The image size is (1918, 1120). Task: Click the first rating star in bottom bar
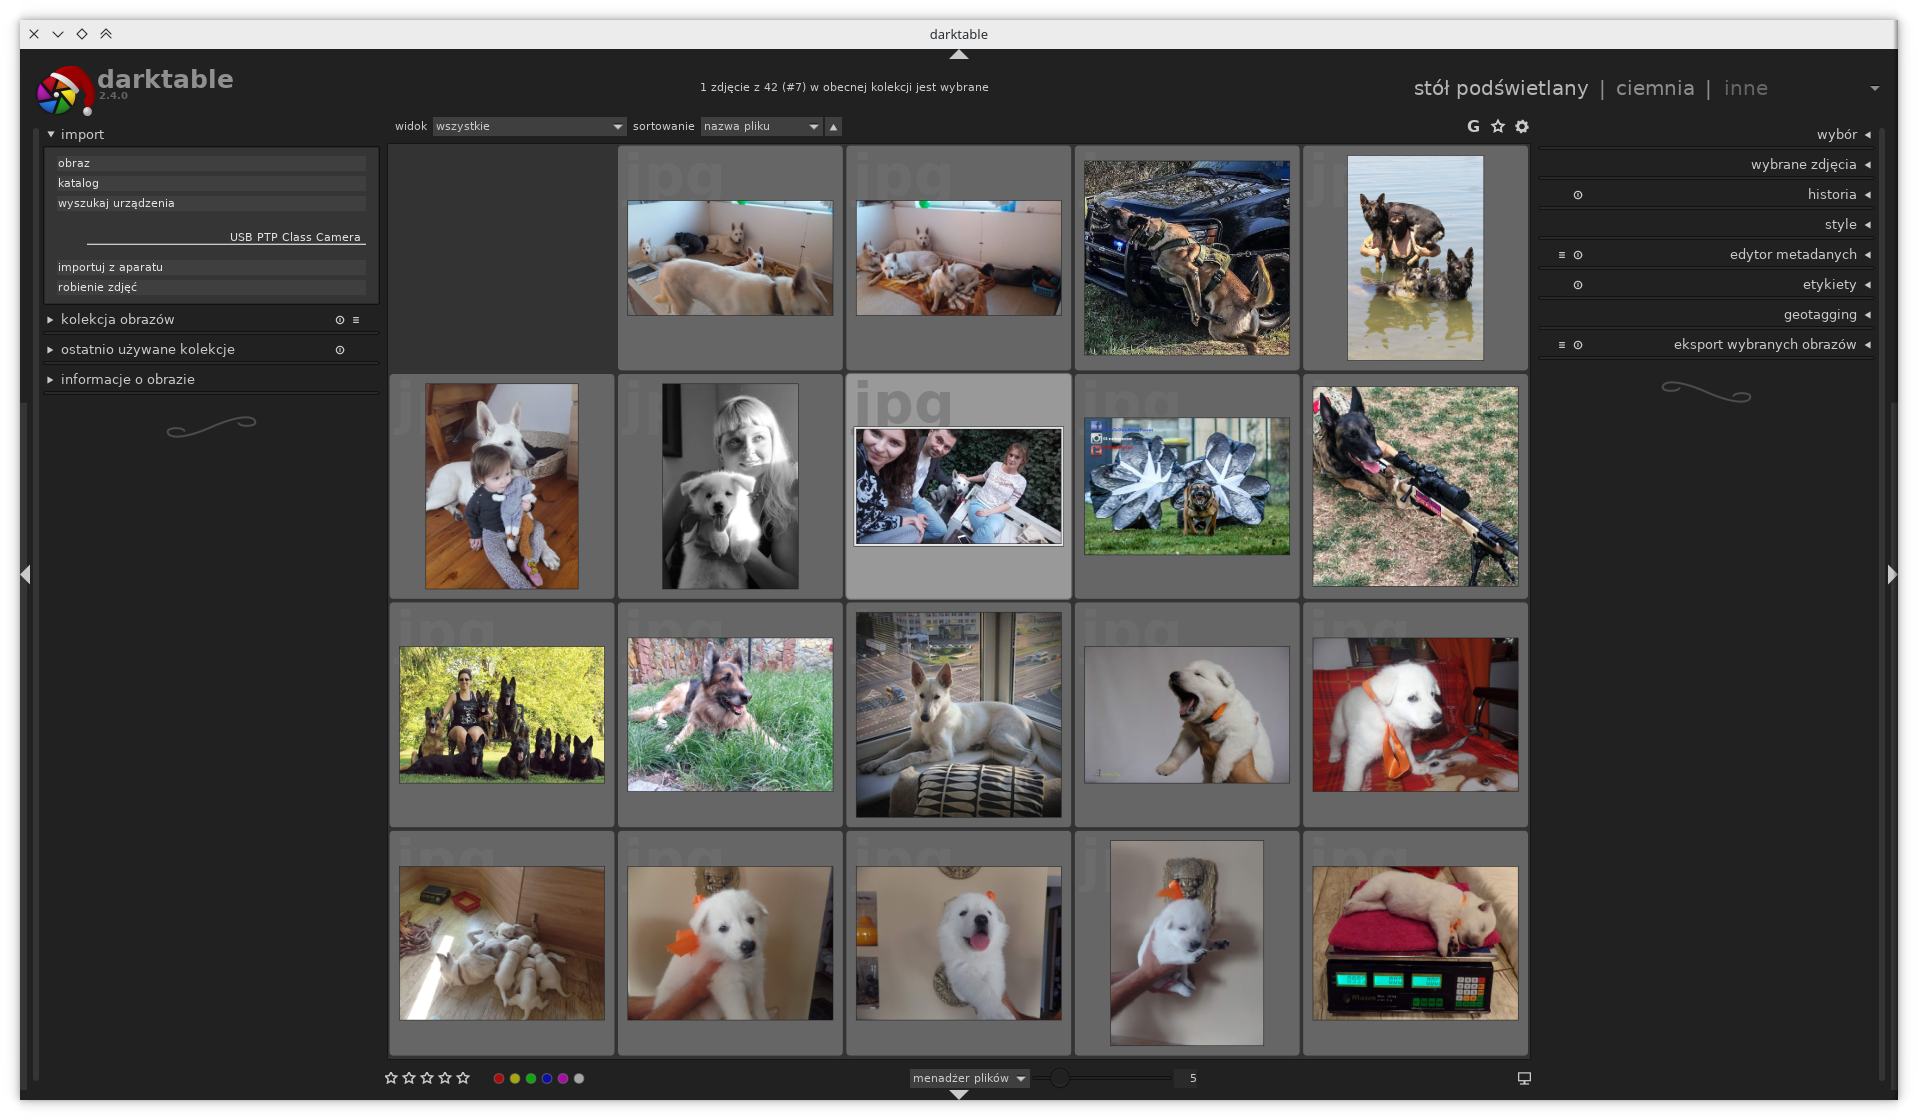(x=391, y=1078)
